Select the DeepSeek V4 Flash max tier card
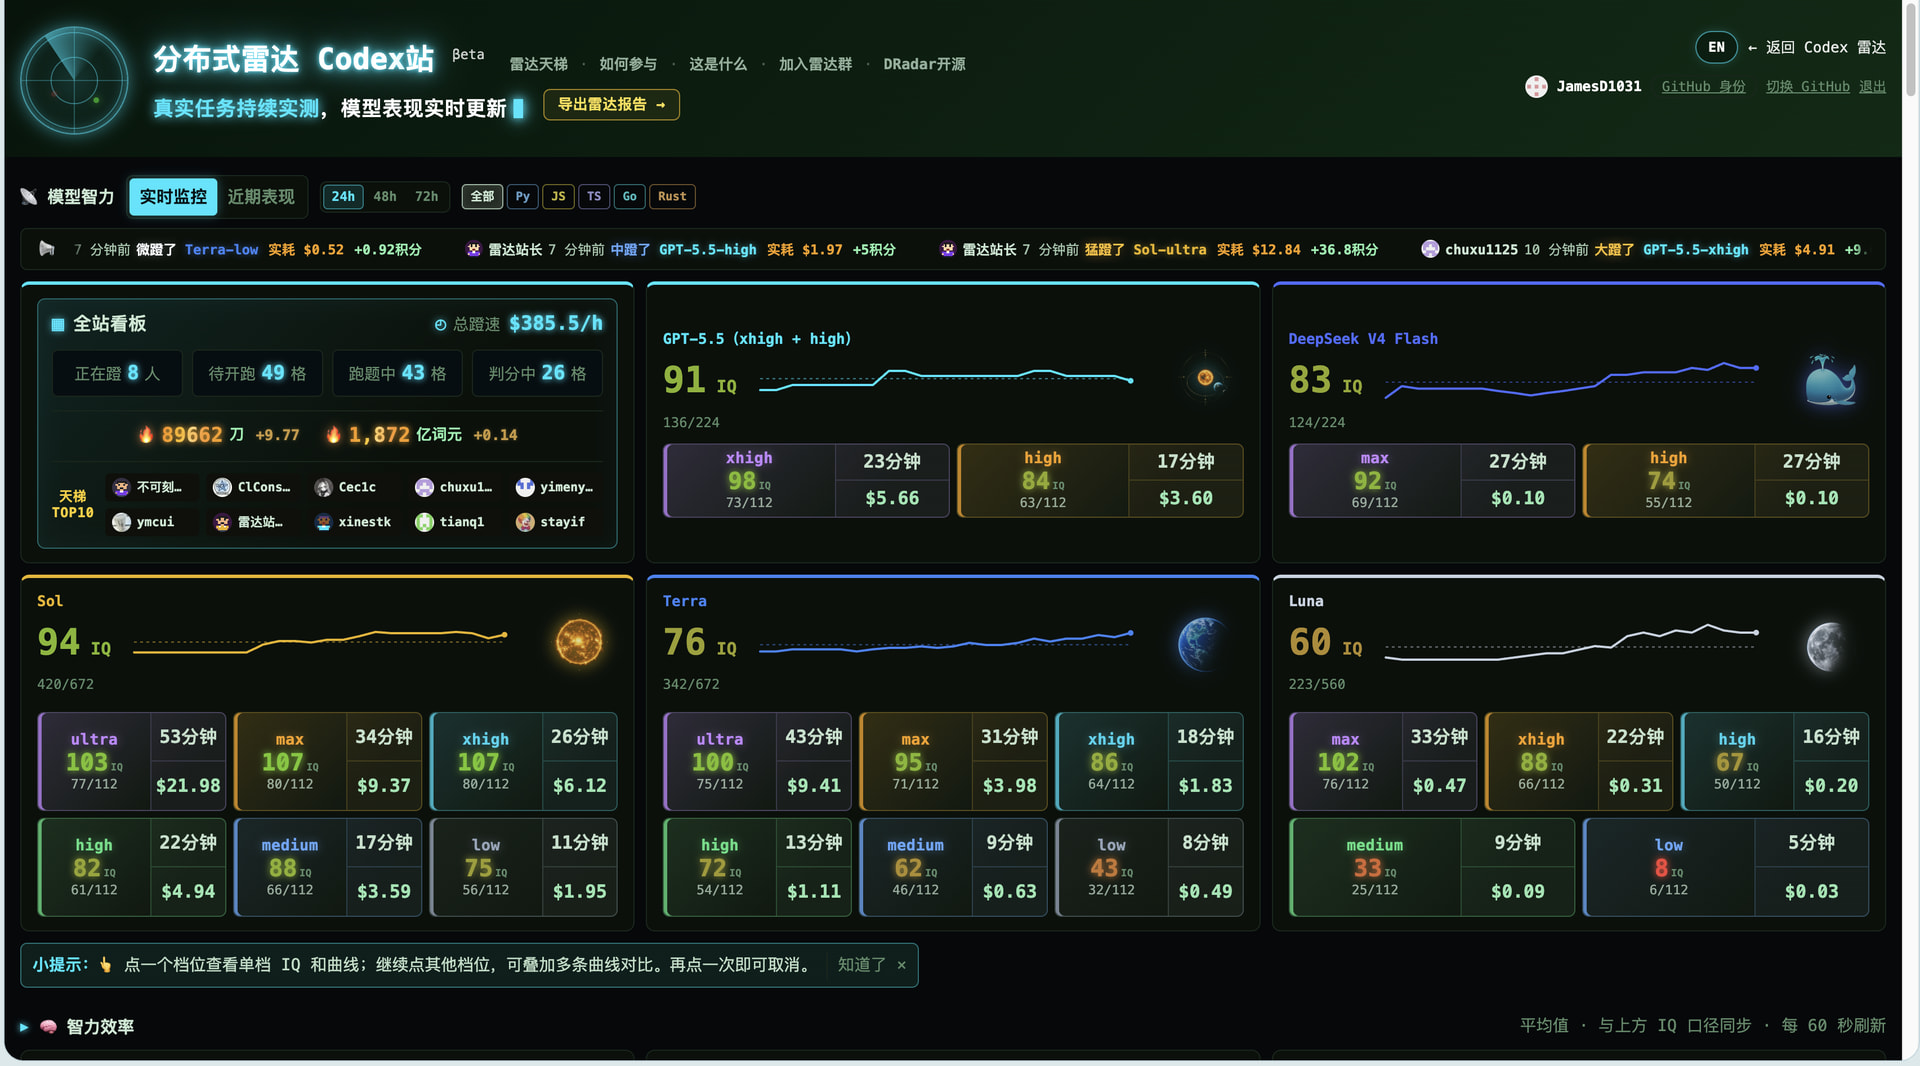Image resolution: width=1920 pixels, height=1066 pixels. (x=1432, y=480)
